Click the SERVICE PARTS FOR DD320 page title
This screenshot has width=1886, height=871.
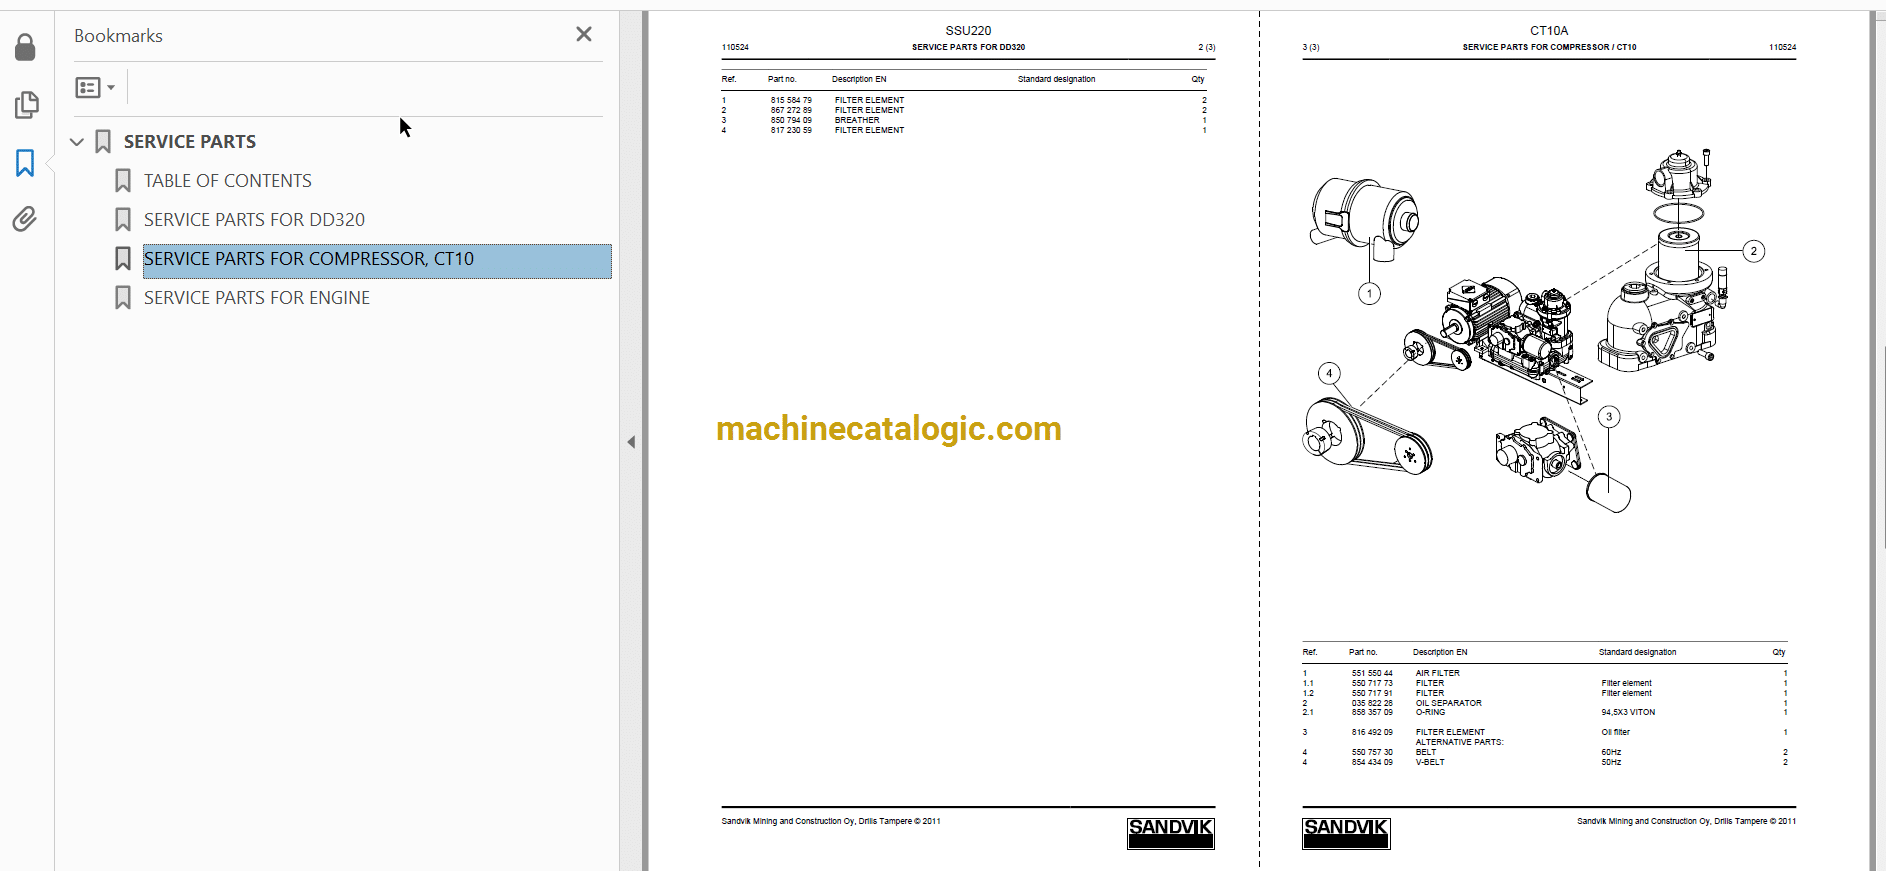coord(968,47)
